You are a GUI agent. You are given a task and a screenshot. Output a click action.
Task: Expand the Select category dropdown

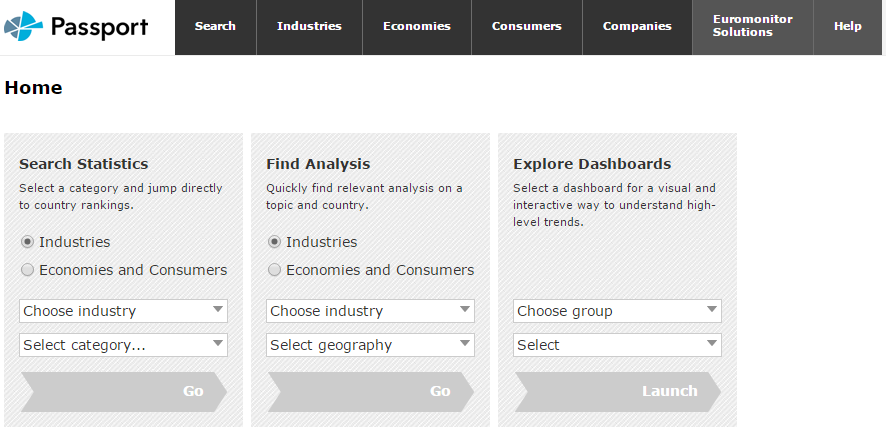123,345
